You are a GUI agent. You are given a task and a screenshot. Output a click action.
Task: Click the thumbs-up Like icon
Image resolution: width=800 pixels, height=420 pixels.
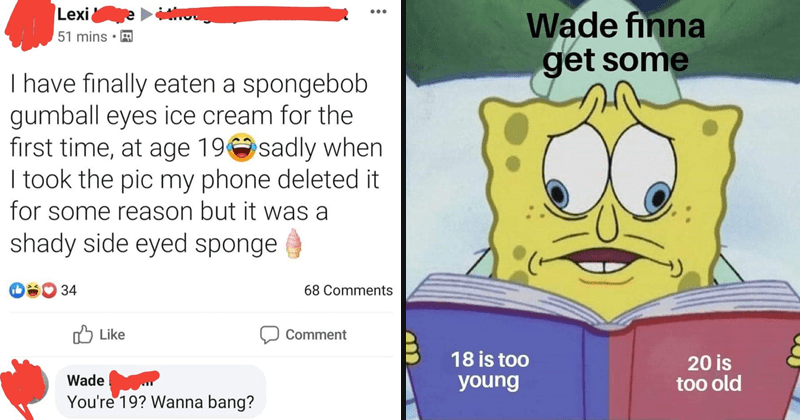(x=83, y=334)
